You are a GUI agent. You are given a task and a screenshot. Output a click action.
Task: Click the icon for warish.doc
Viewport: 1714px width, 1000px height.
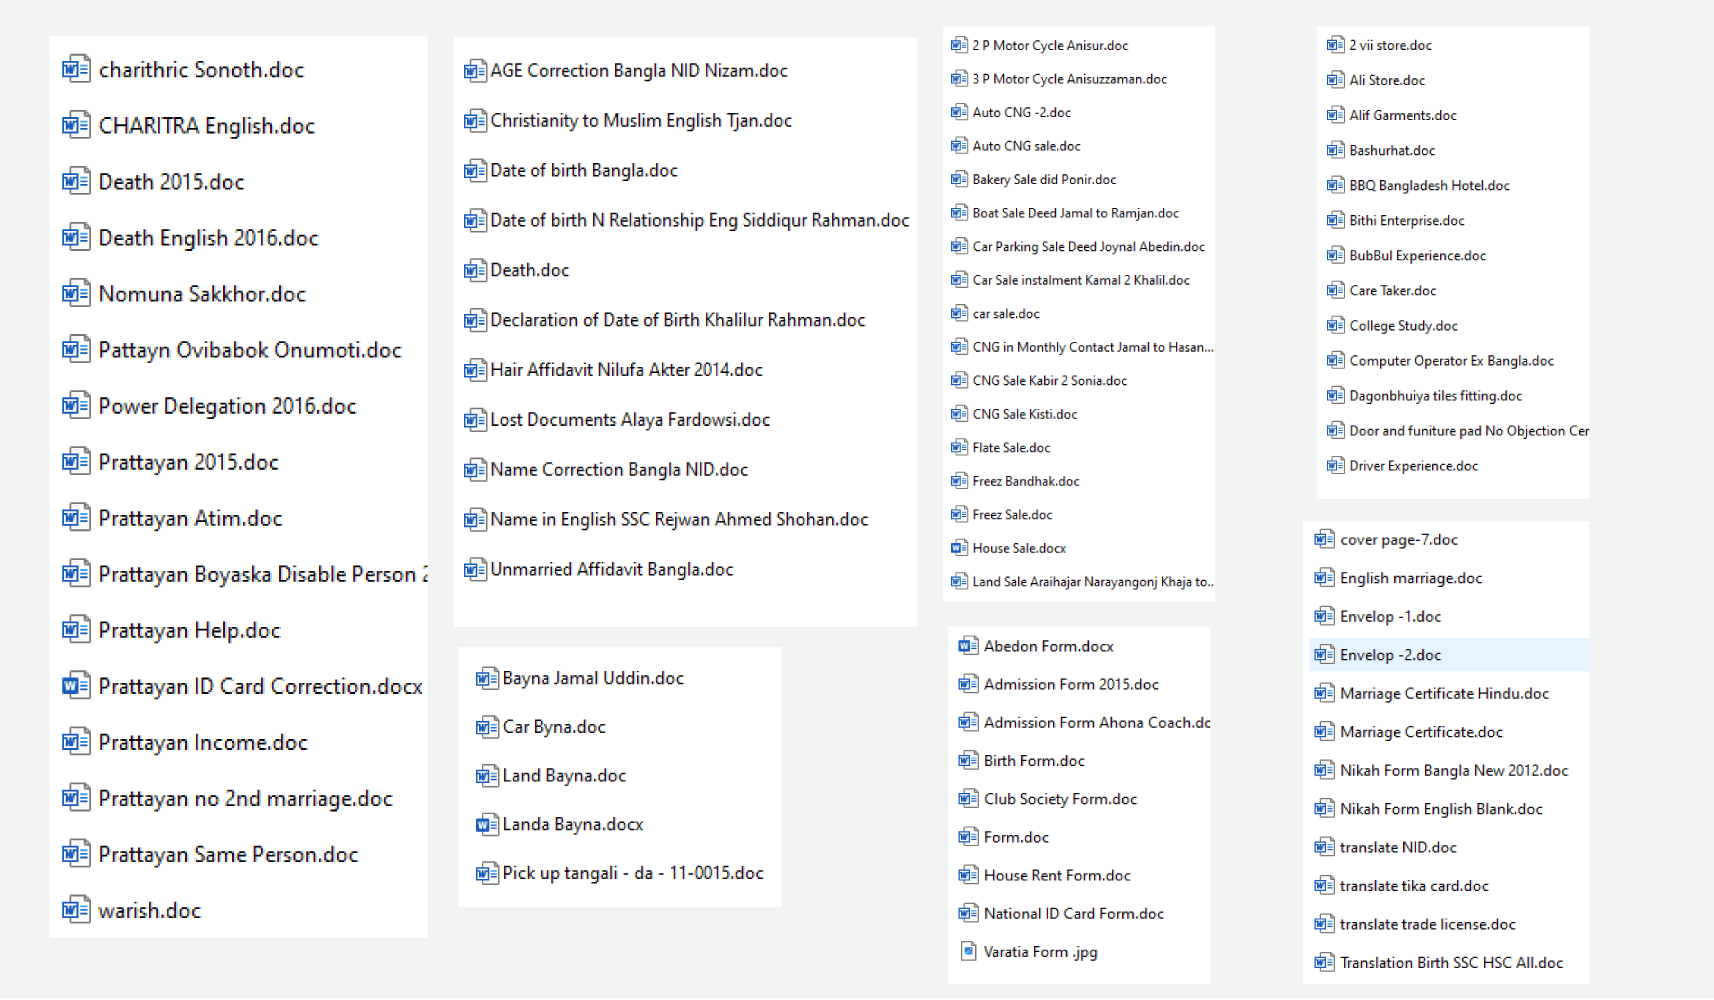(75, 910)
